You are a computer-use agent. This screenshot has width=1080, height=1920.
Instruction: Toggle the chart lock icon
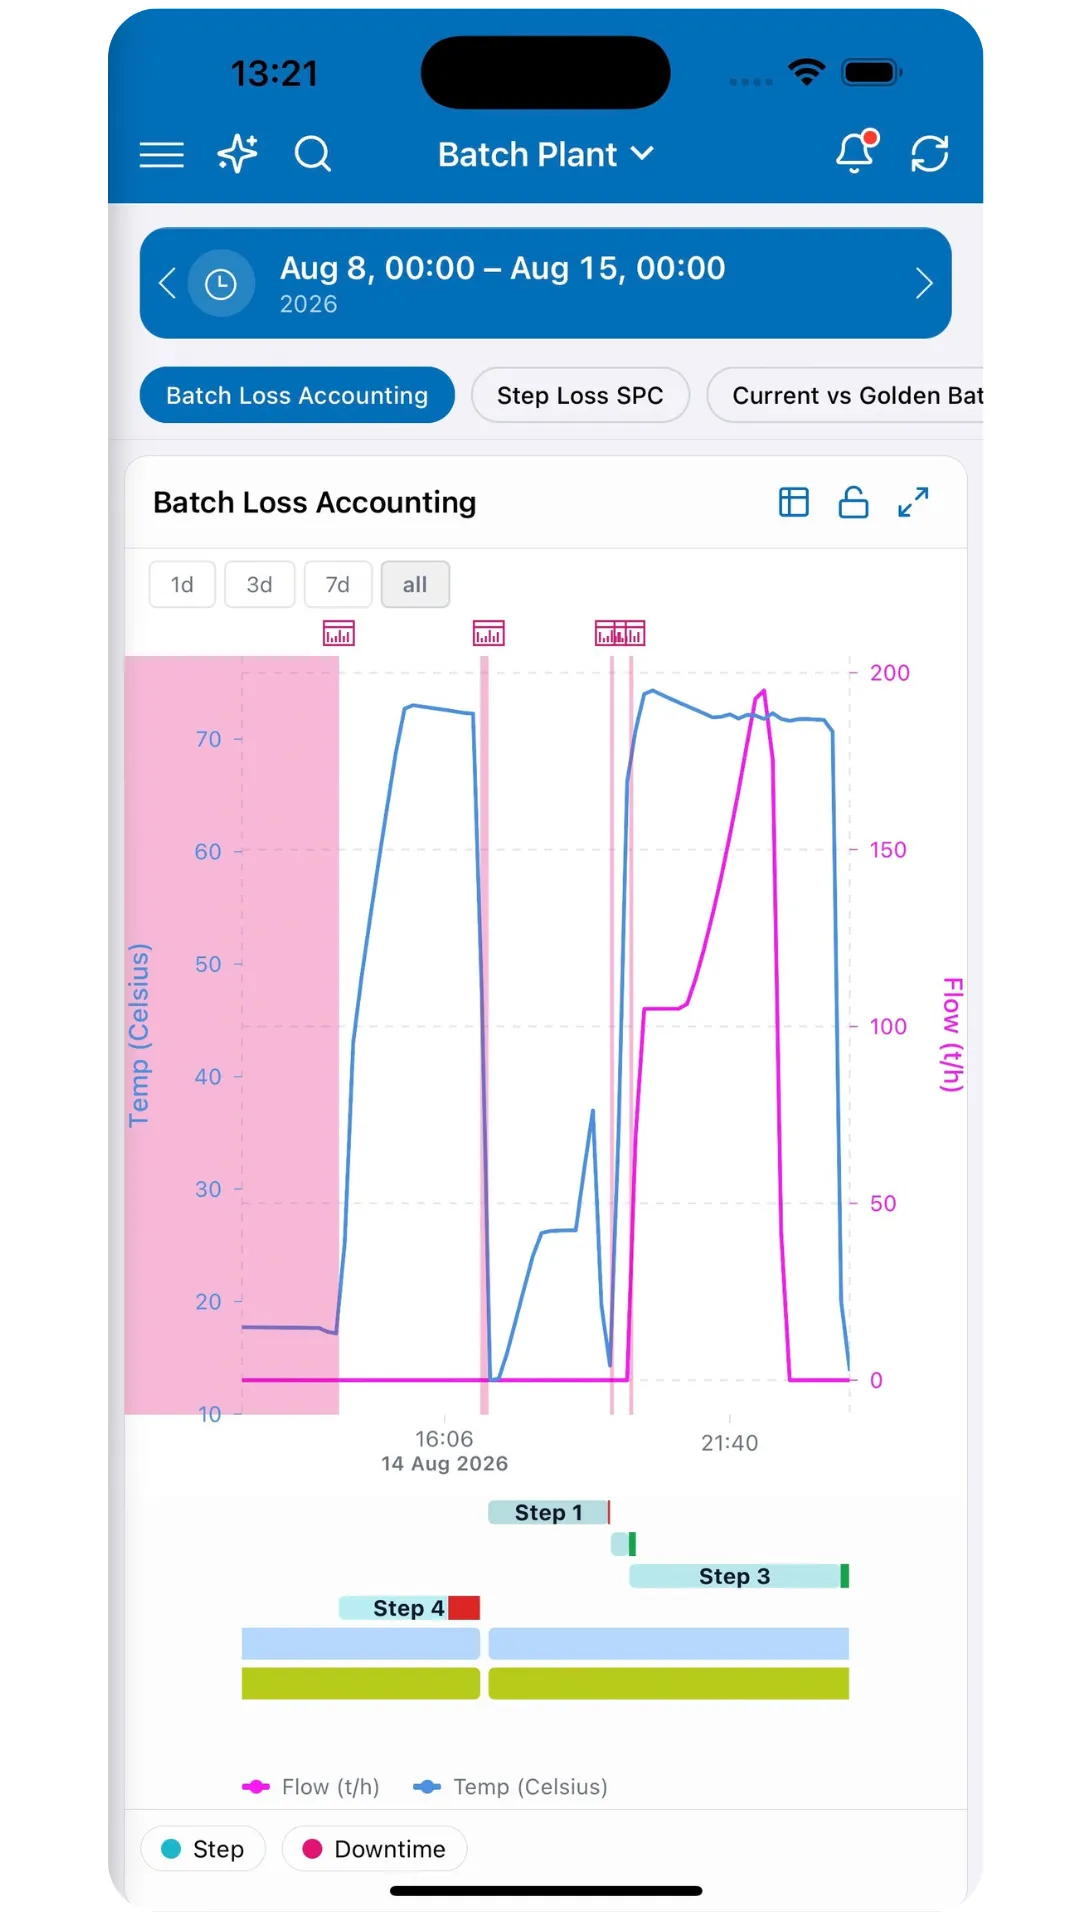click(x=853, y=502)
